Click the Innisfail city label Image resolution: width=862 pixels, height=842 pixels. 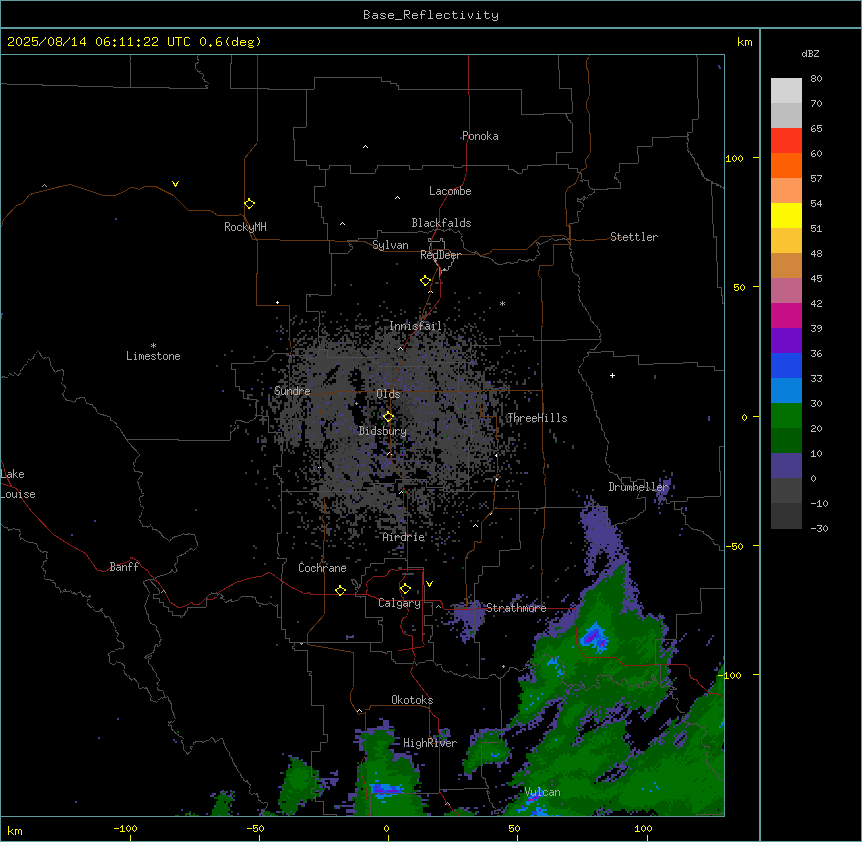point(415,326)
